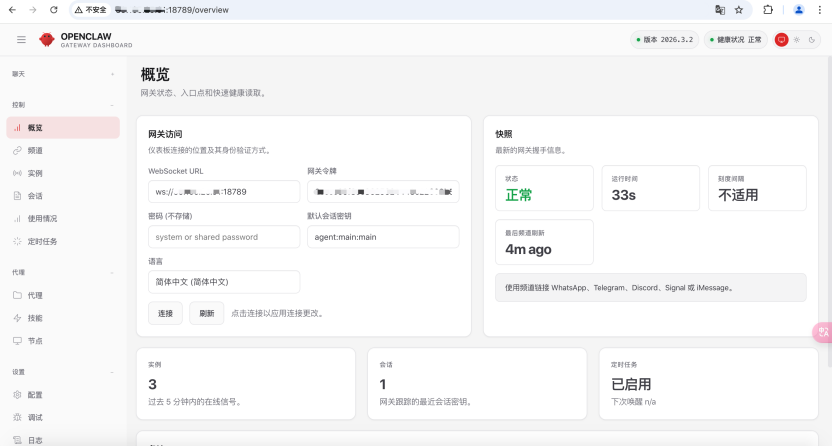
Task: Focus the WebSocket URL field
Action: click(x=224, y=191)
